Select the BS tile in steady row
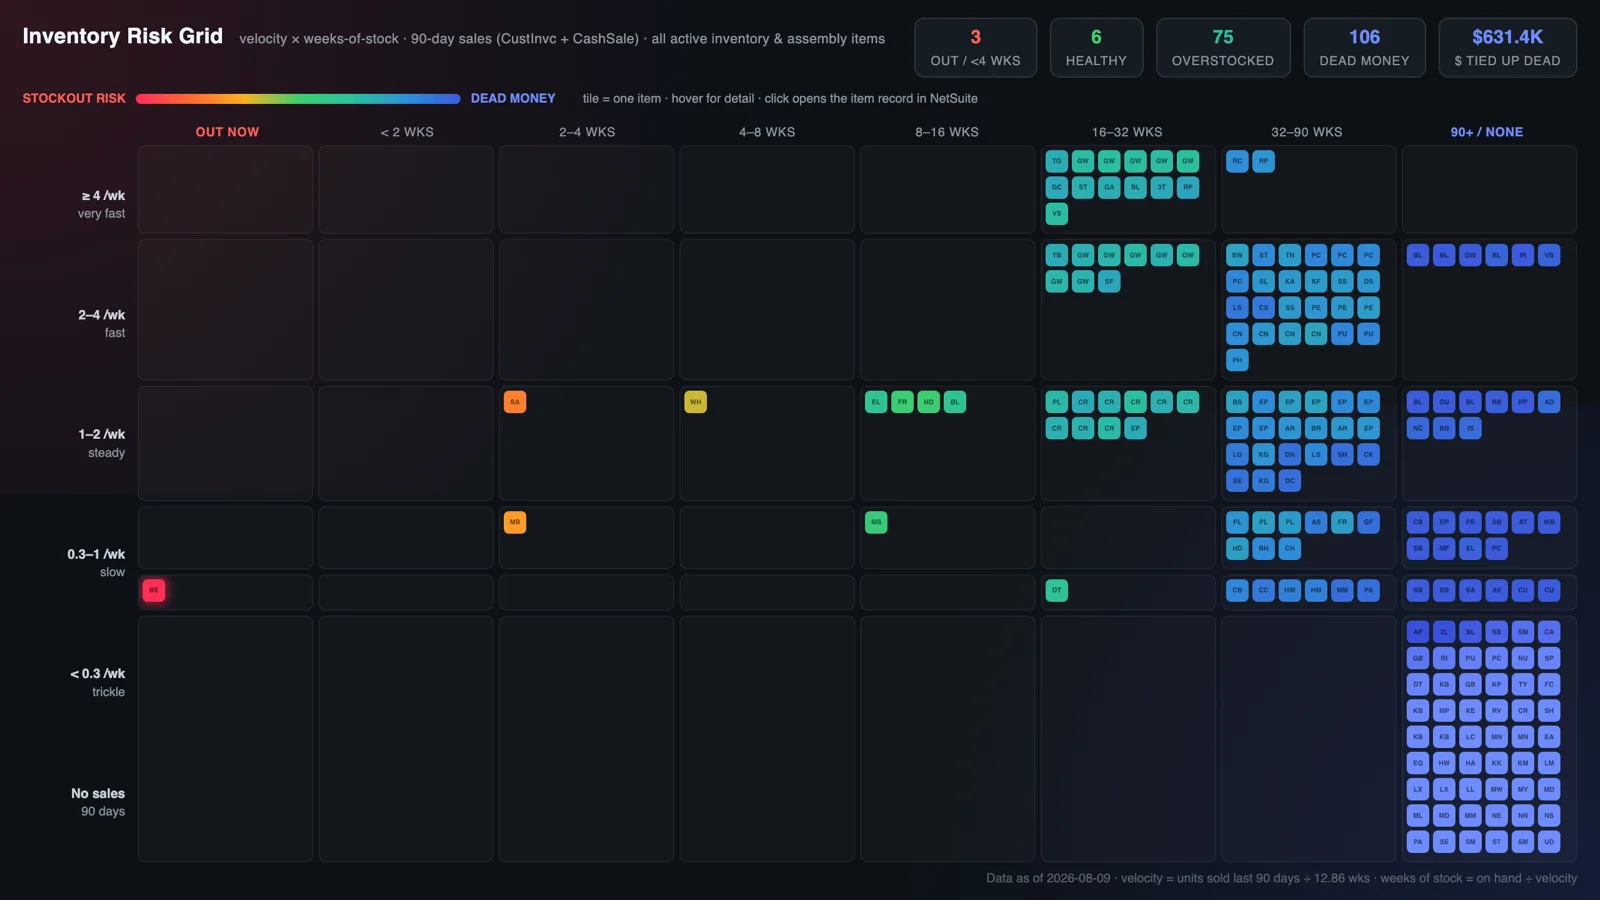The width and height of the screenshot is (1600, 900). pos(1237,402)
